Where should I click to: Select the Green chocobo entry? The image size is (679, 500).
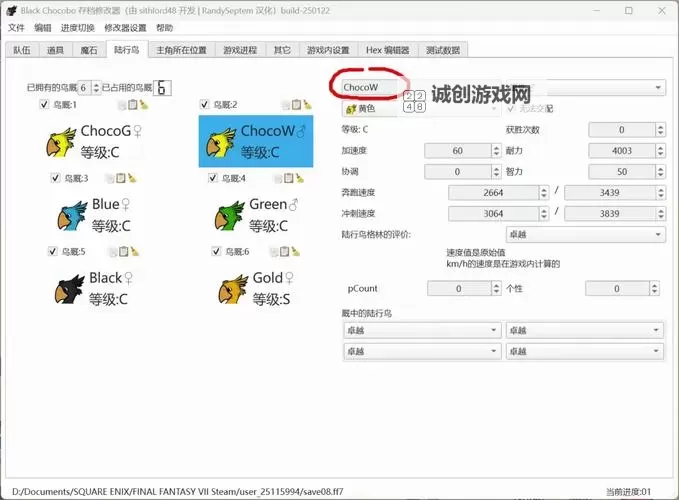tap(257, 215)
